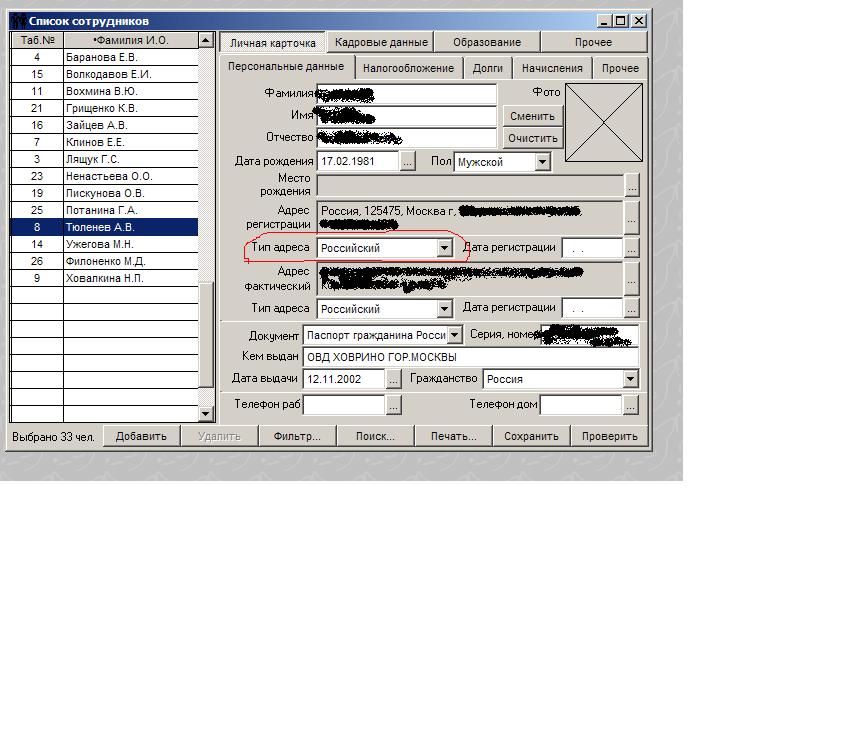This screenshot has height=743, width=866.
Task: Open the circled Тип адреса dropdown
Action: 445,248
